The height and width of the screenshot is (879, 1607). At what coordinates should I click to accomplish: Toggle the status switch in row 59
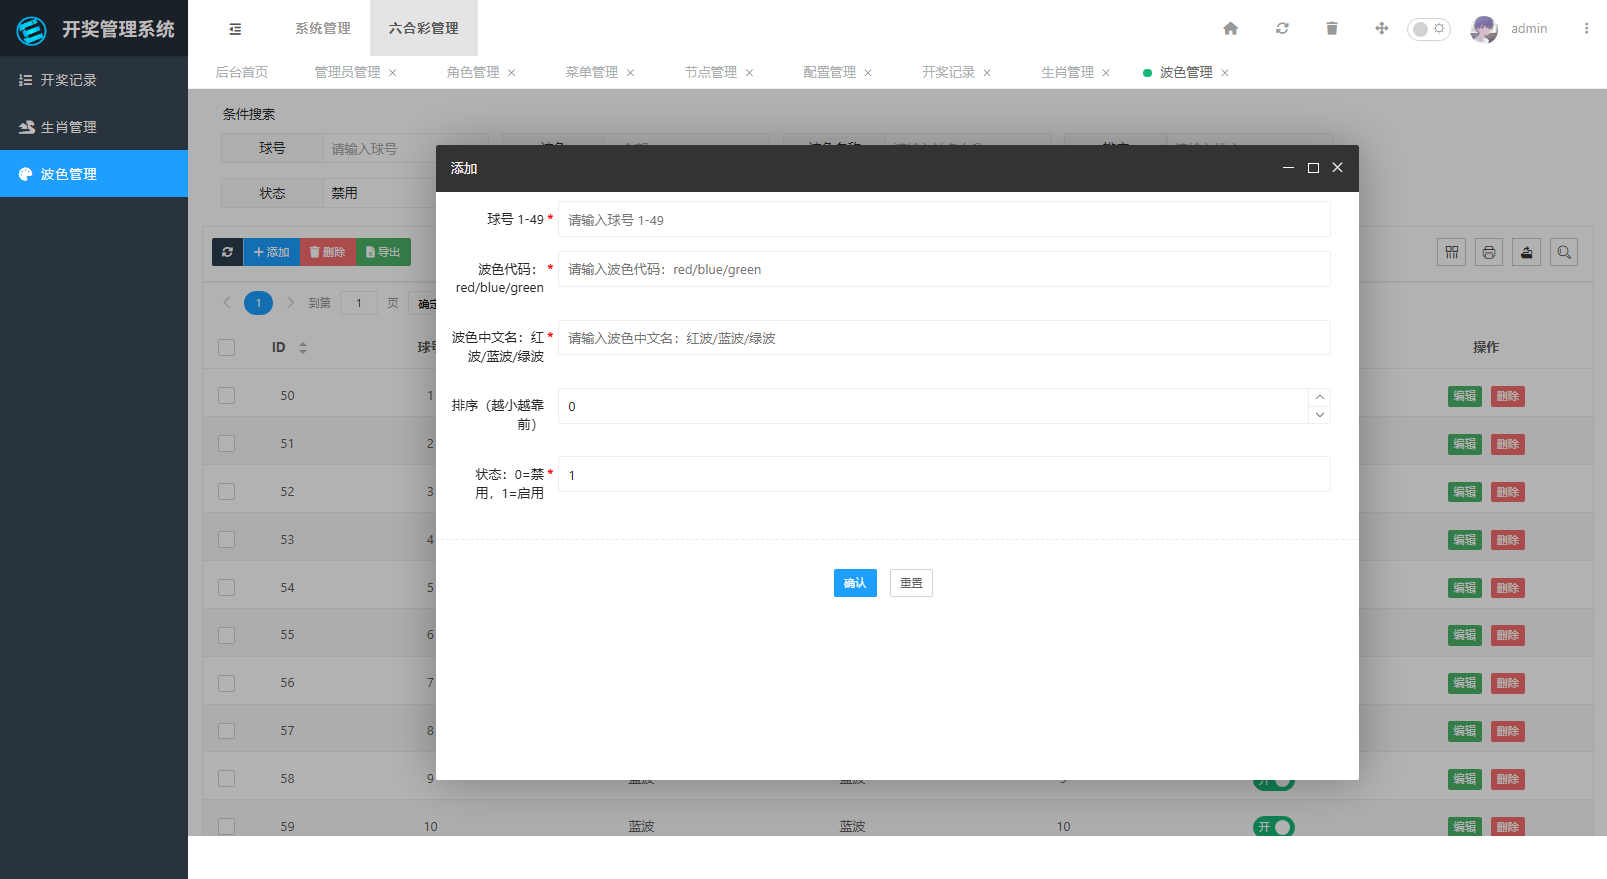(1274, 826)
